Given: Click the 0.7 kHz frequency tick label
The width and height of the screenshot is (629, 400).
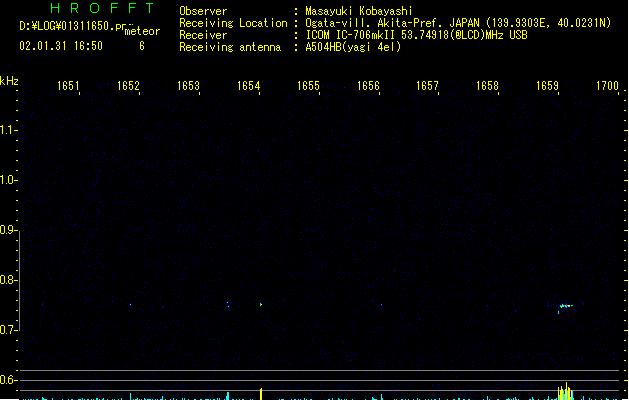Looking at the screenshot, I should coord(7,330).
